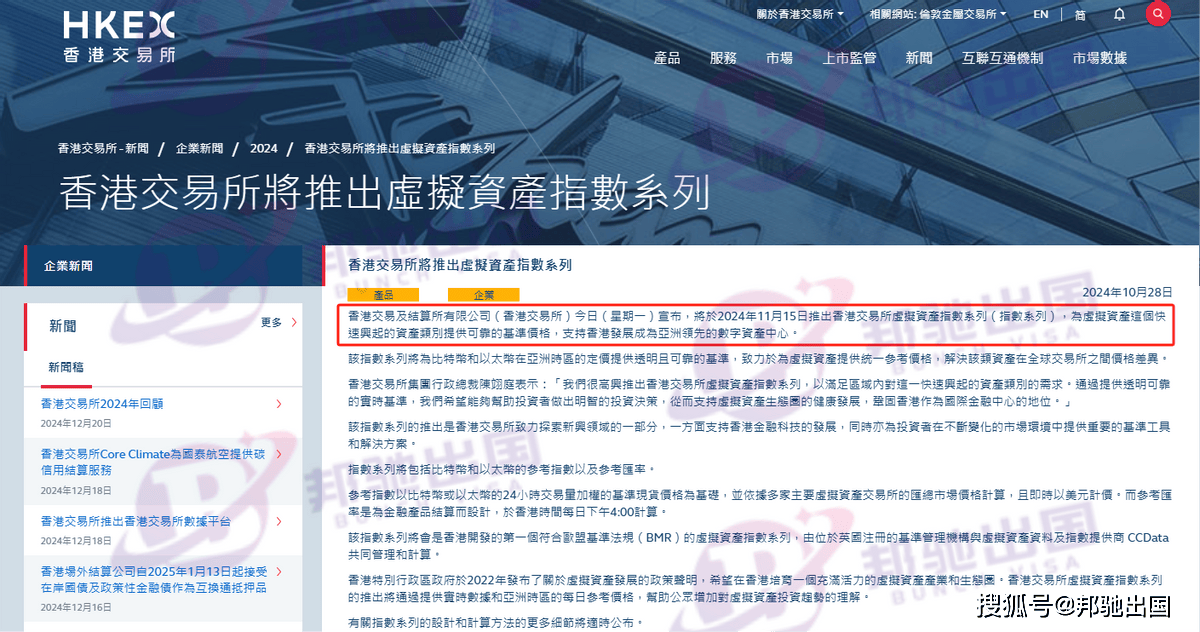Click the HKEX logo
1200x632 pixels.
click(118, 37)
